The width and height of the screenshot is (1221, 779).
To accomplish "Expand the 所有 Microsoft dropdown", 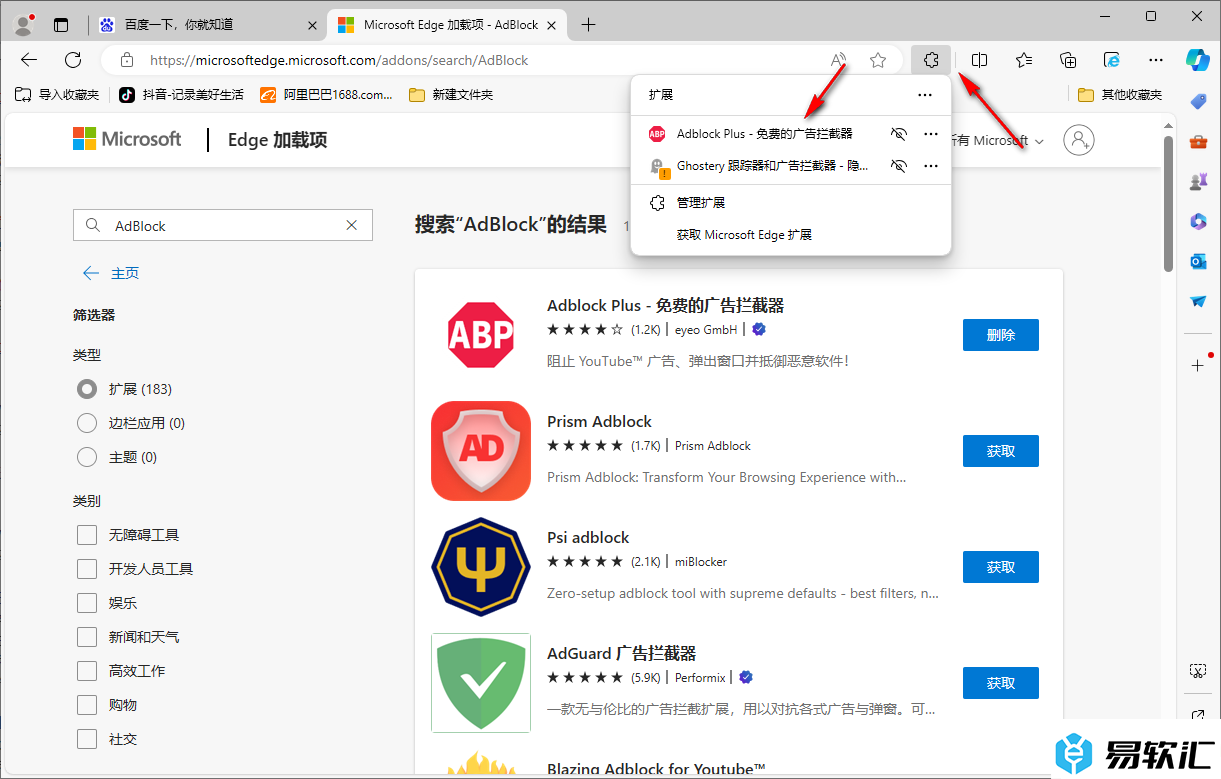I will point(997,140).
